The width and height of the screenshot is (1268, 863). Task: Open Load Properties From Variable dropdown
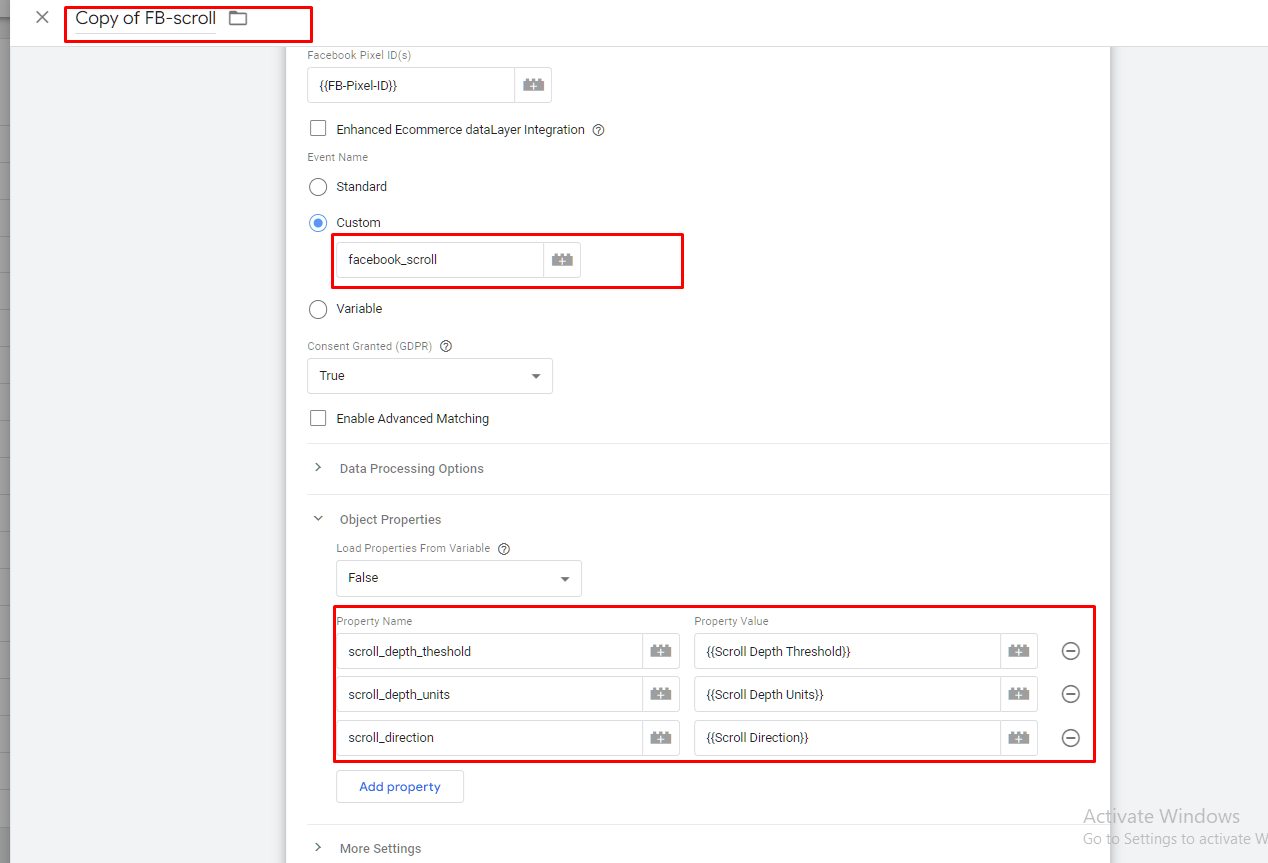click(458, 578)
